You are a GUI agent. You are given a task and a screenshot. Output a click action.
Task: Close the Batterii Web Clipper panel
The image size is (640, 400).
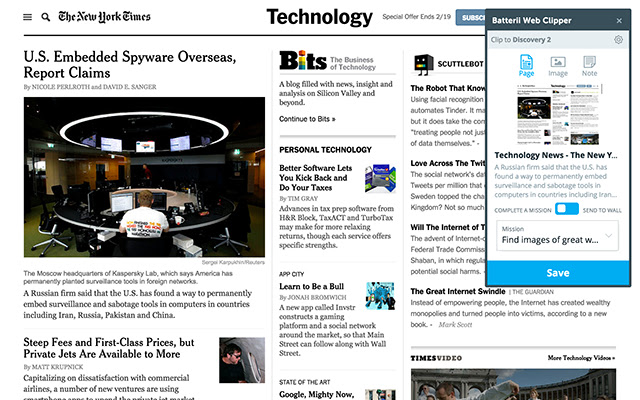619,20
